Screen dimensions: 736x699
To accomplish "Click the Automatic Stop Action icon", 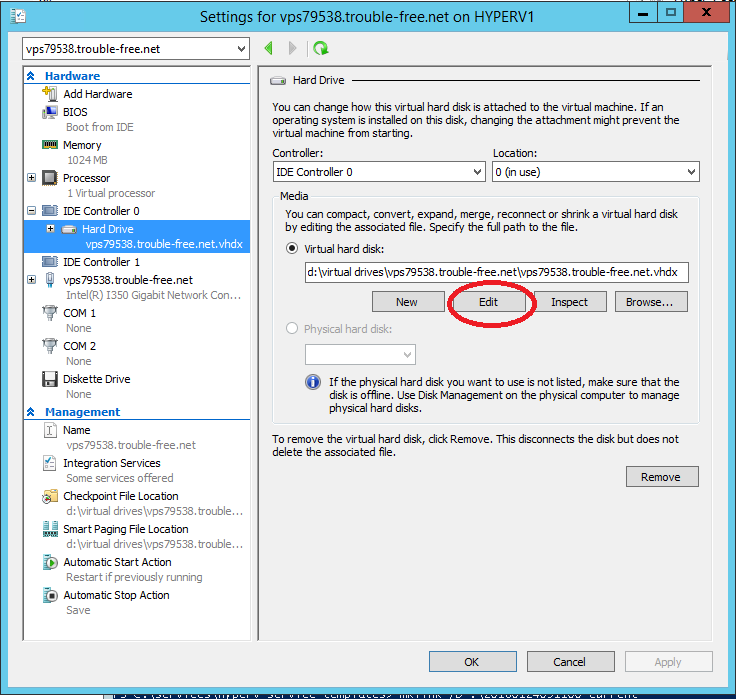I will (50, 595).
